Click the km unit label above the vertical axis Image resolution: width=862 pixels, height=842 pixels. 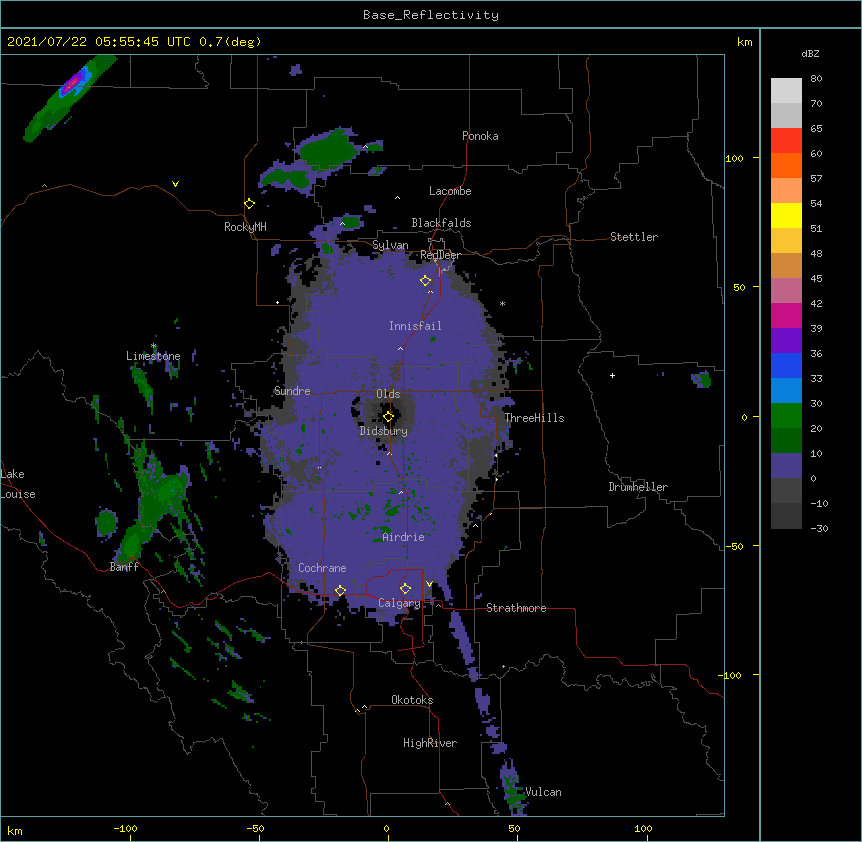pyautogui.click(x=745, y=42)
